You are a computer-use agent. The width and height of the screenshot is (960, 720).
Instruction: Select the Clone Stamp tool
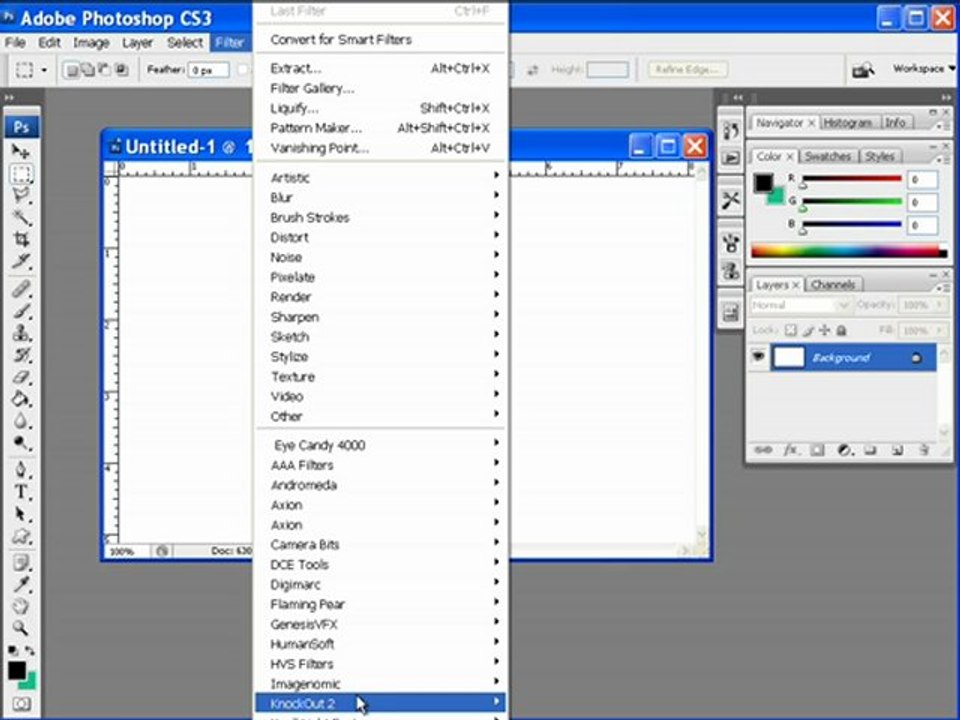point(21,332)
